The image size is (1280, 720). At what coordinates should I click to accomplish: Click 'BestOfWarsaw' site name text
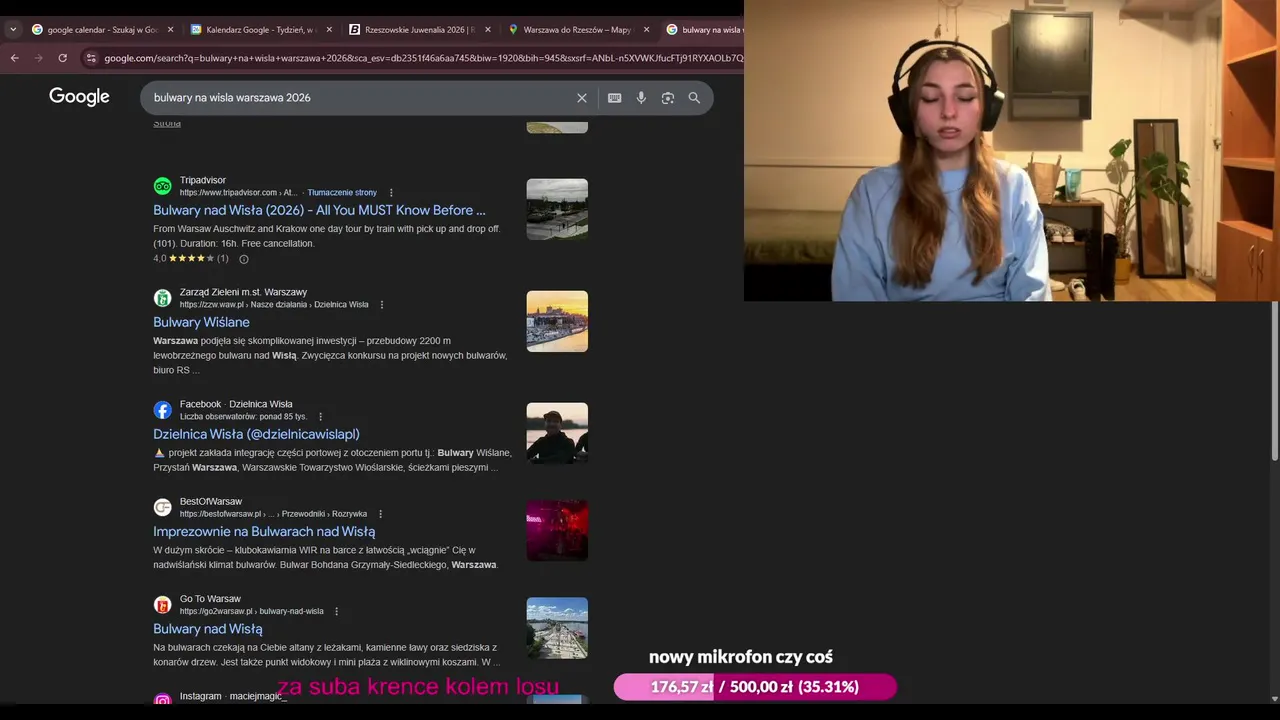coord(211,501)
